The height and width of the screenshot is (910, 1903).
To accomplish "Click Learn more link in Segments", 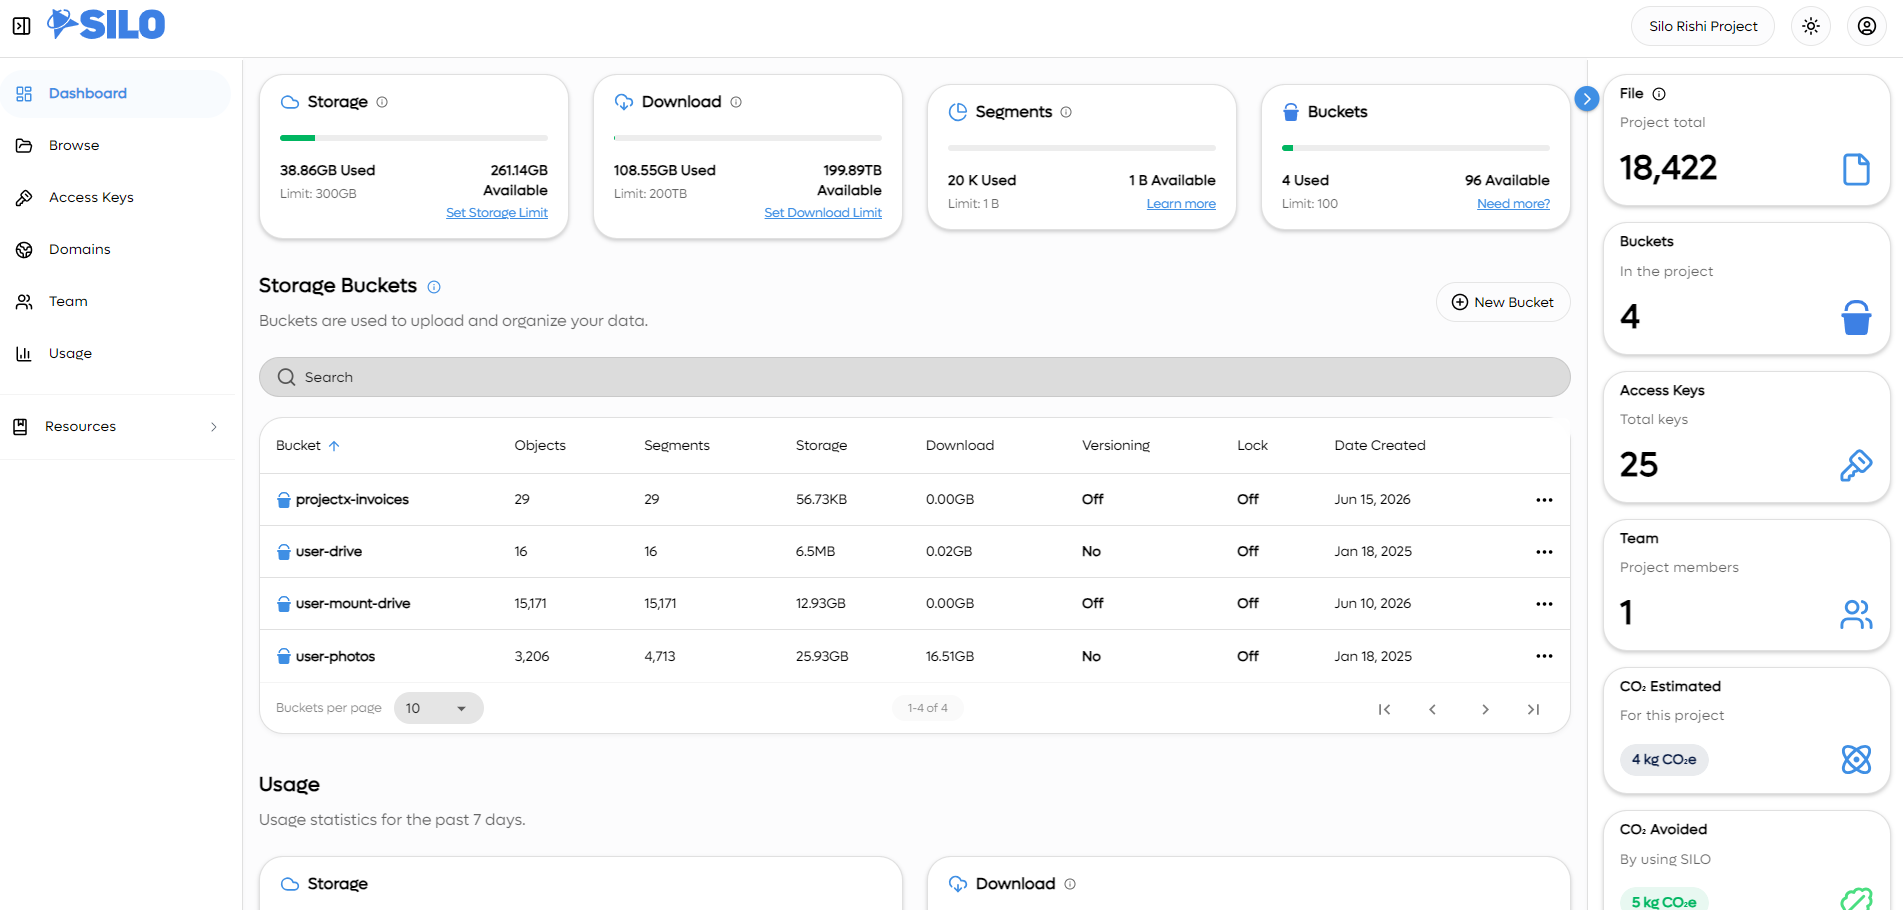I will [1181, 204].
